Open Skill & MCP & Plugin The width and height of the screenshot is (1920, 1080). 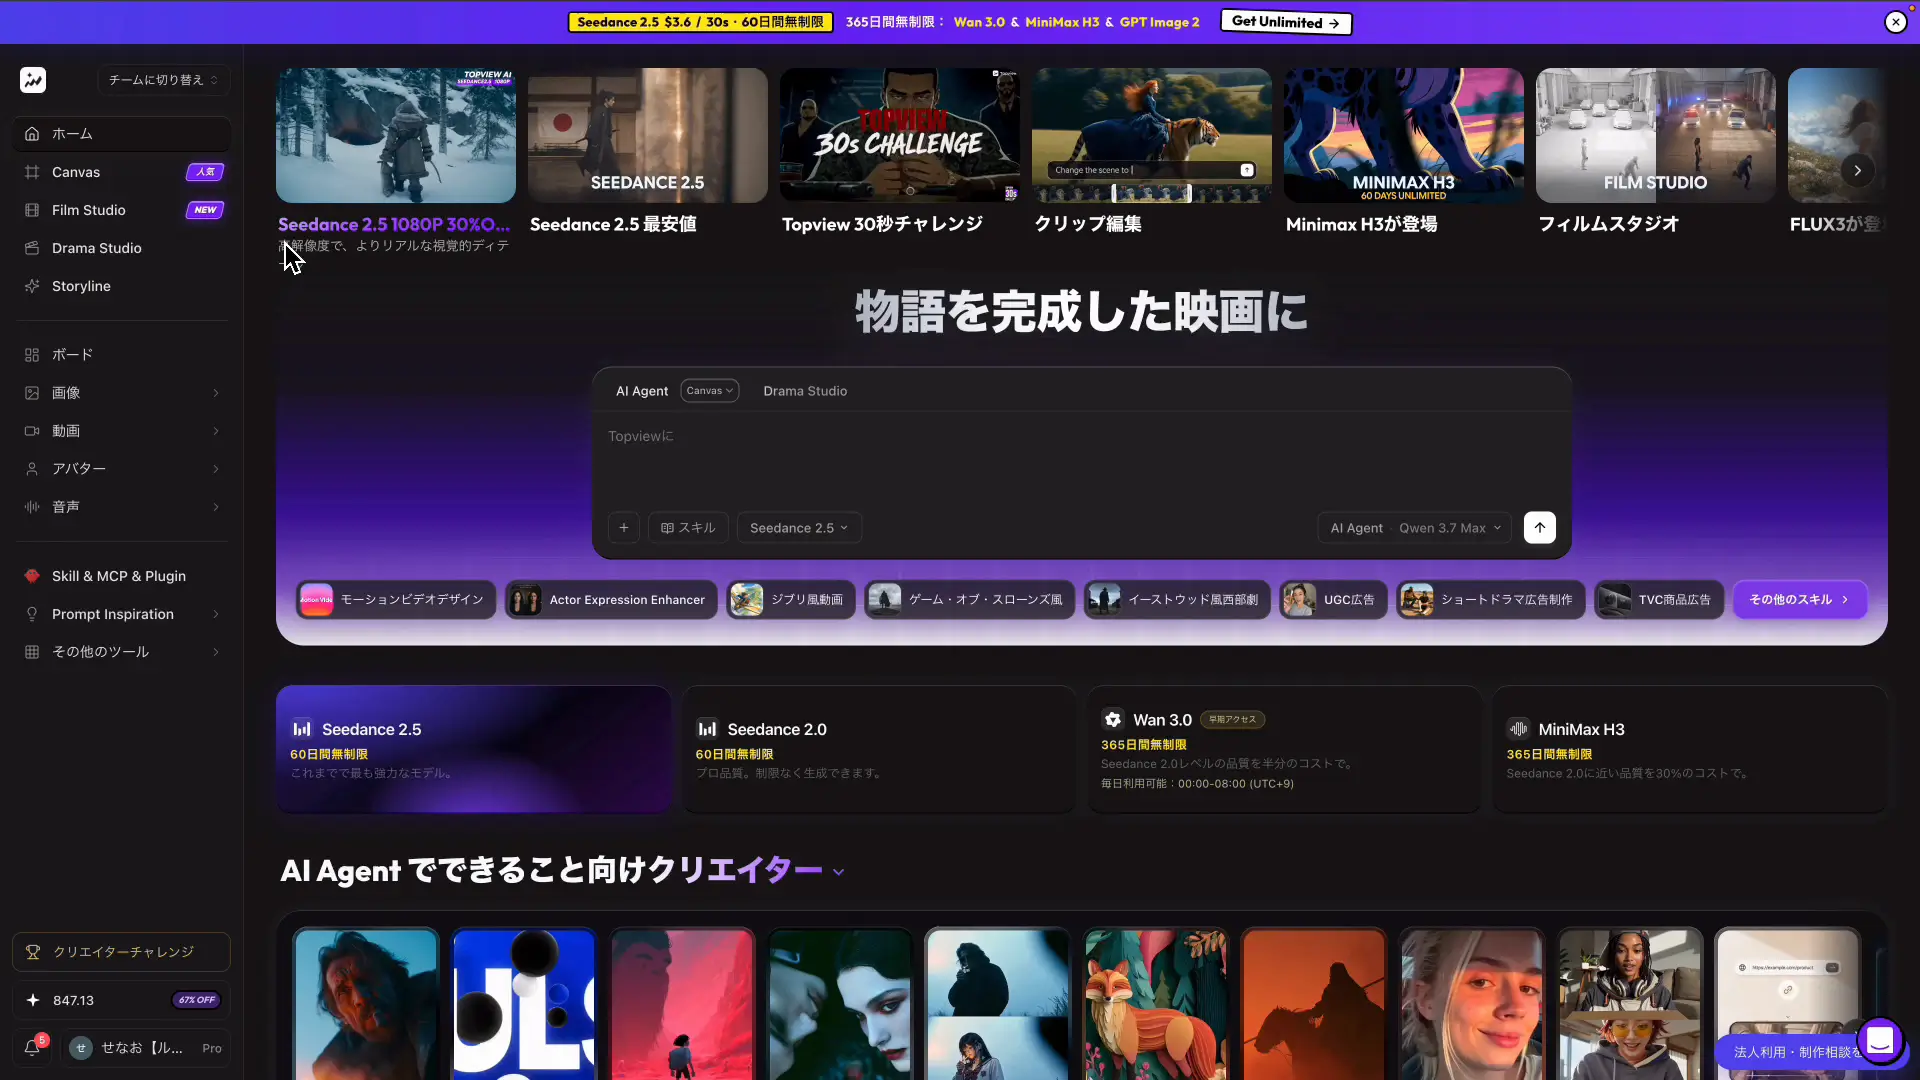[122, 576]
